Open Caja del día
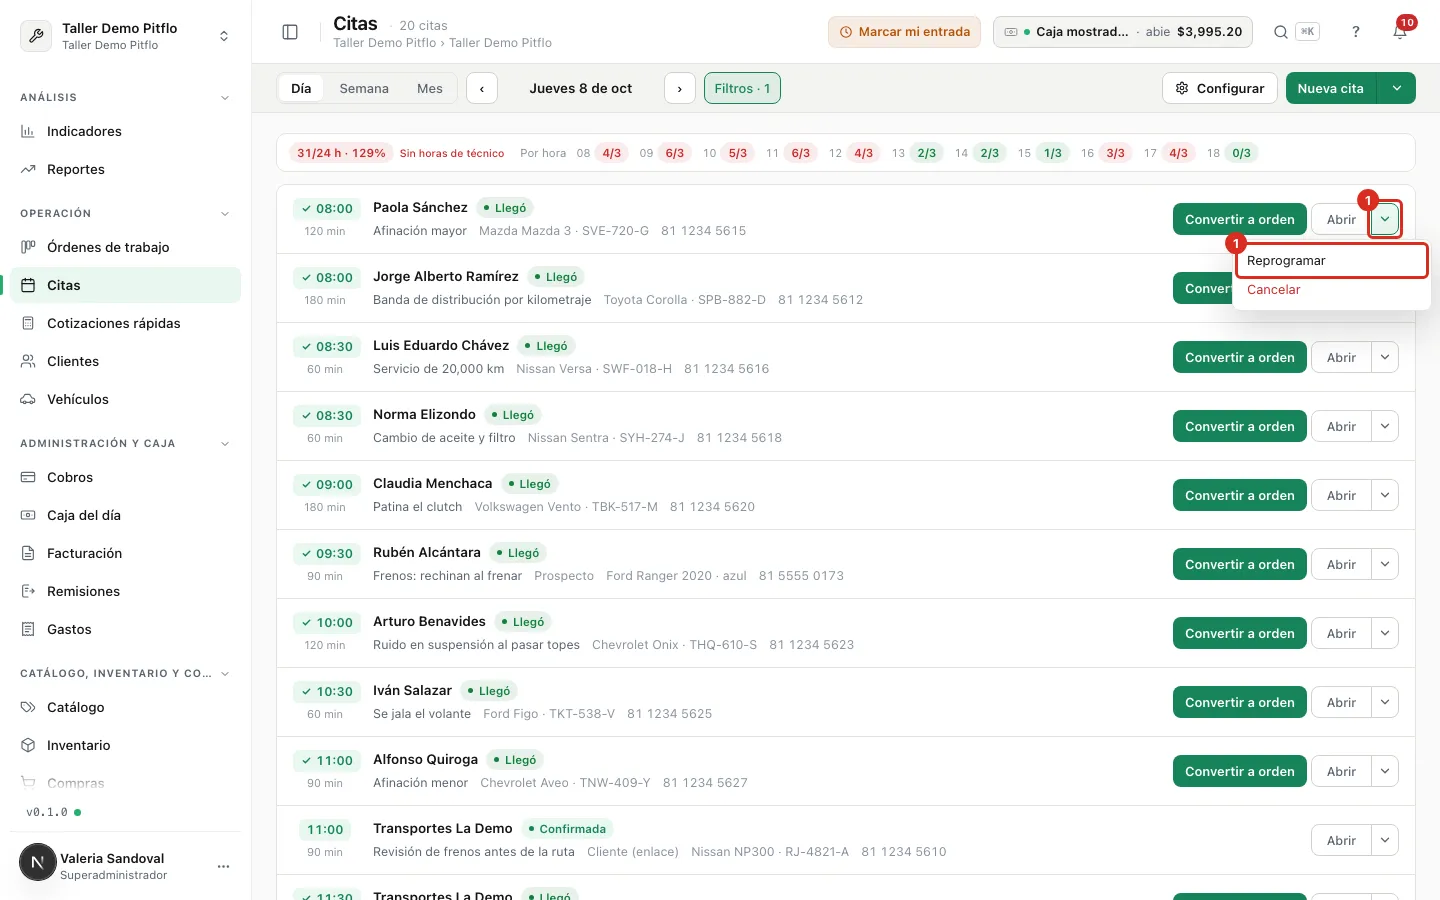1440x900 pixels. pos(125,515)
